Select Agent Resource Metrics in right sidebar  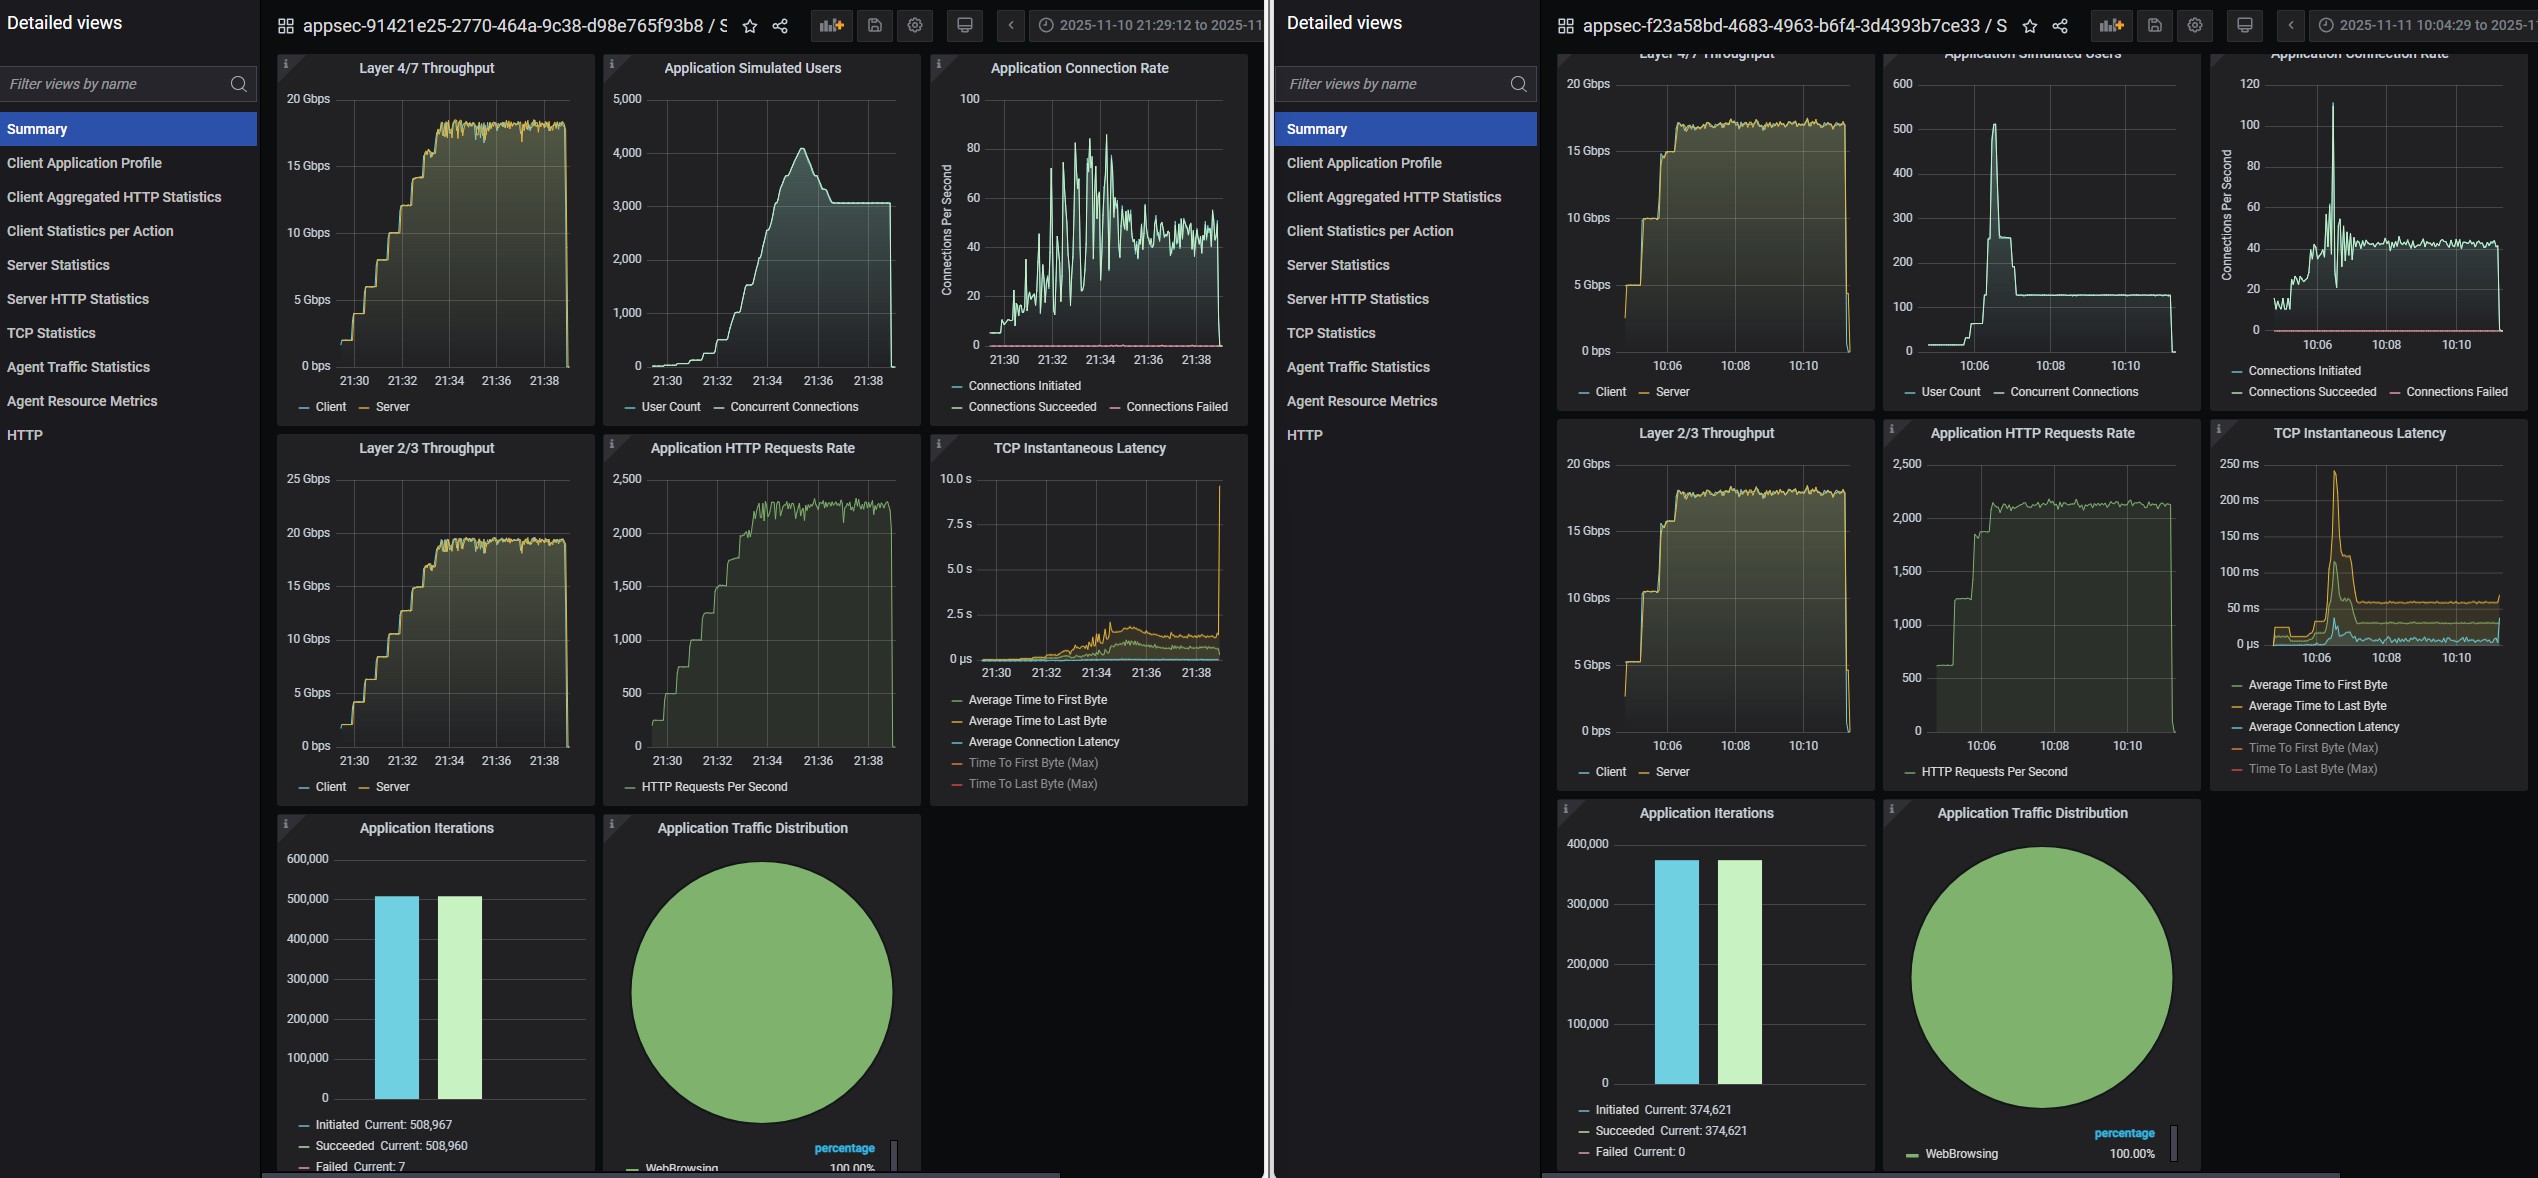tap(1361, 401)
